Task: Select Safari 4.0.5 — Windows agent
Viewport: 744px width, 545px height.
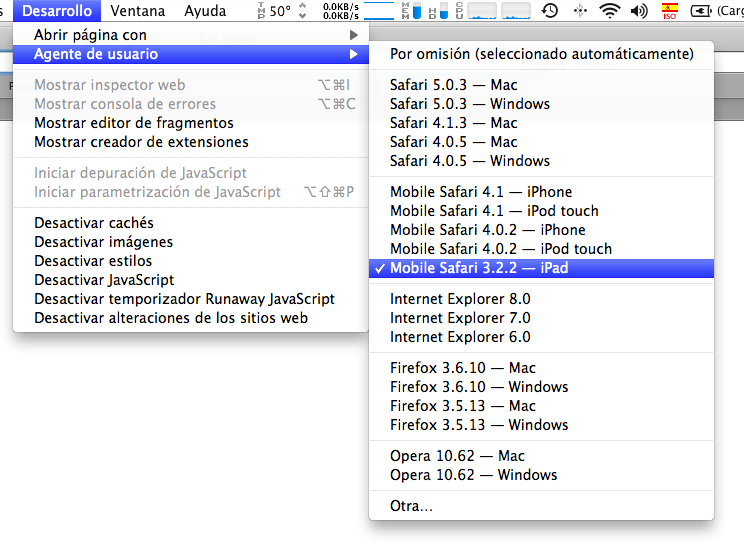Action: (541, 161)
